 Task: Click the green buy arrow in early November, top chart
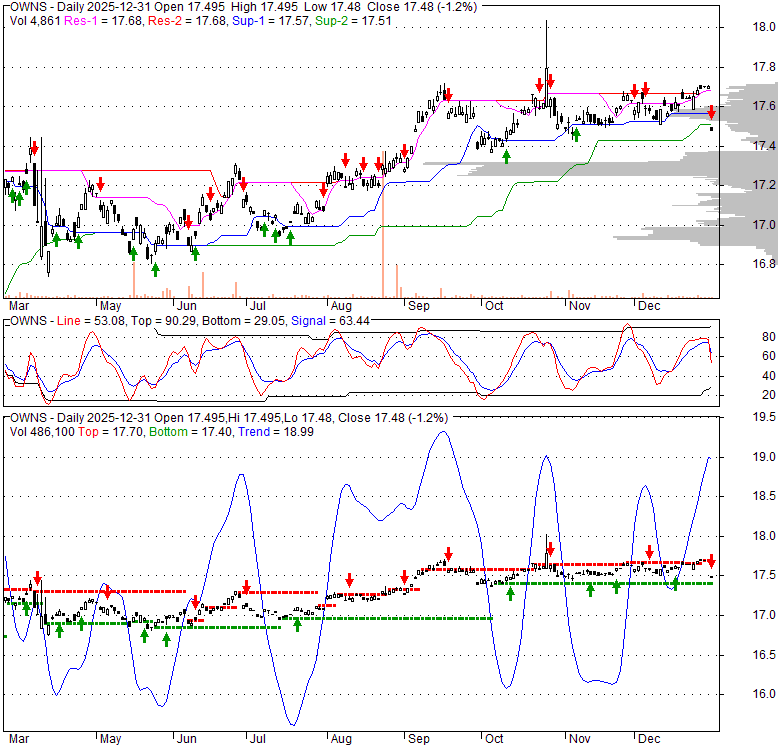[576, 135]
